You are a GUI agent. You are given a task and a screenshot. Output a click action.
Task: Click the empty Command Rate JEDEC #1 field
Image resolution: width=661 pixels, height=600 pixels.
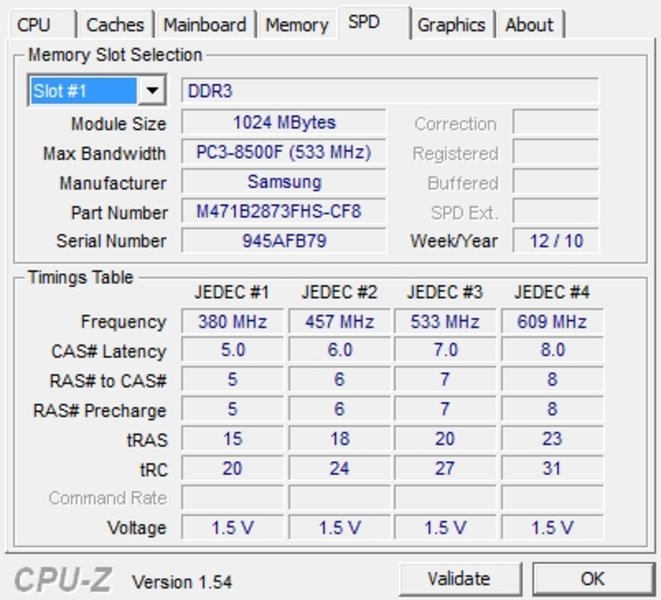pos(232,498)
